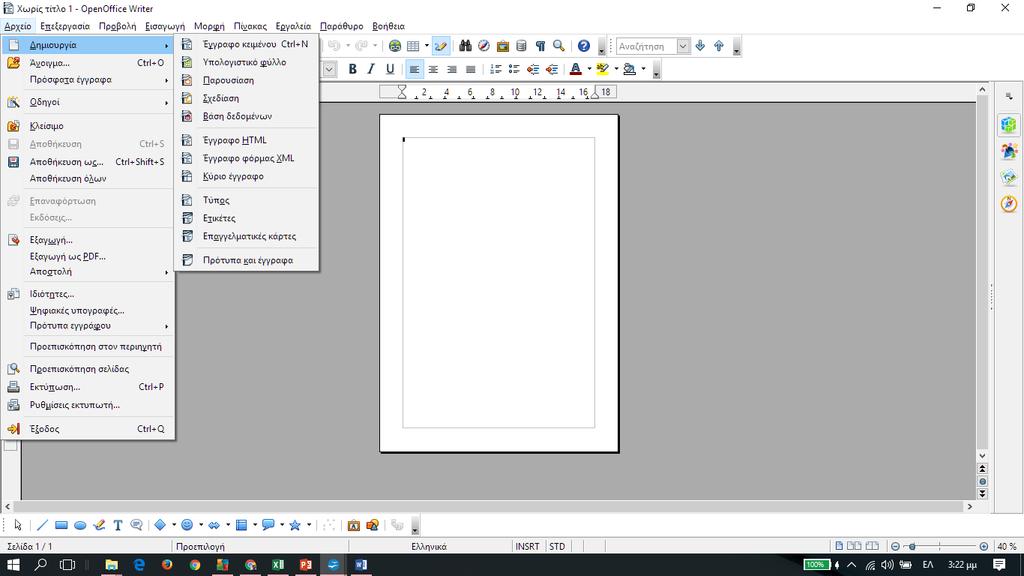The image size is (1024, 576).
Task: Open Excel from the Windows taskbar
Action: tap(278, 564)
